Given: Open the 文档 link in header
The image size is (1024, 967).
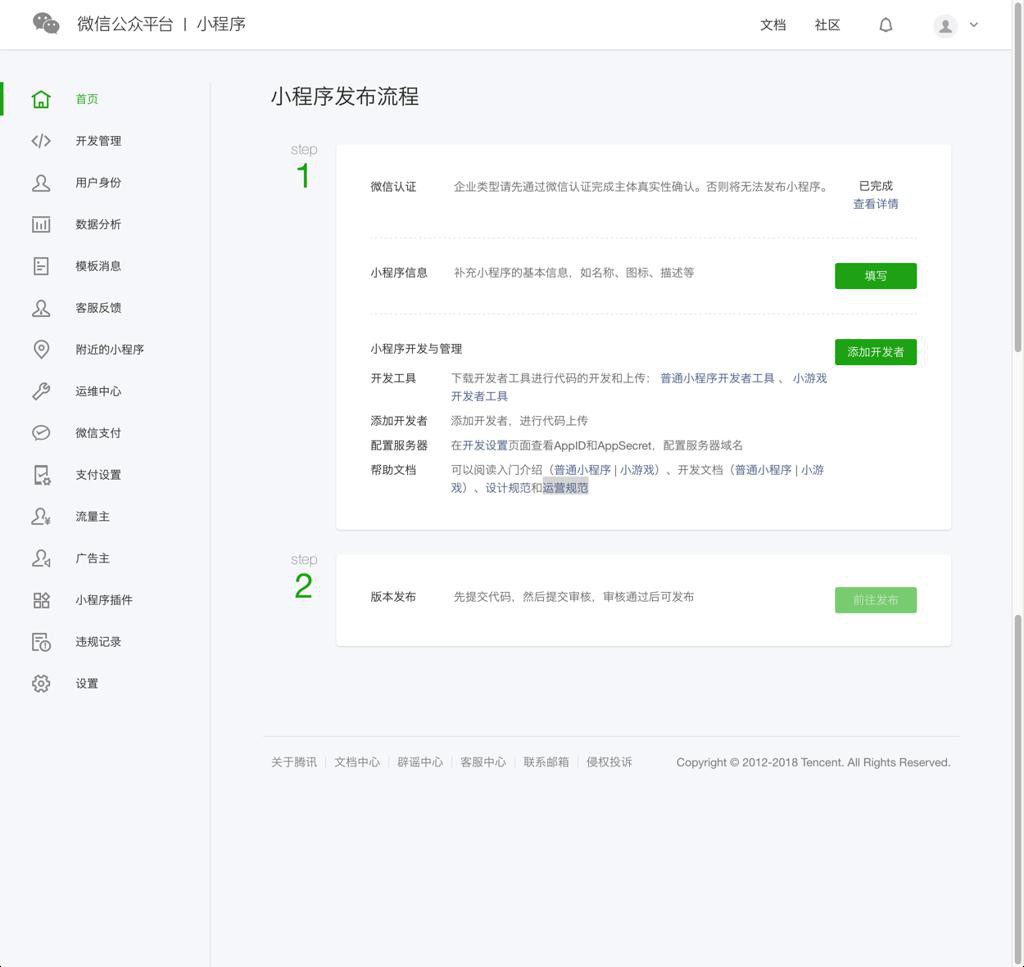Looking at the screenshot, I should (x=773, y=25).
